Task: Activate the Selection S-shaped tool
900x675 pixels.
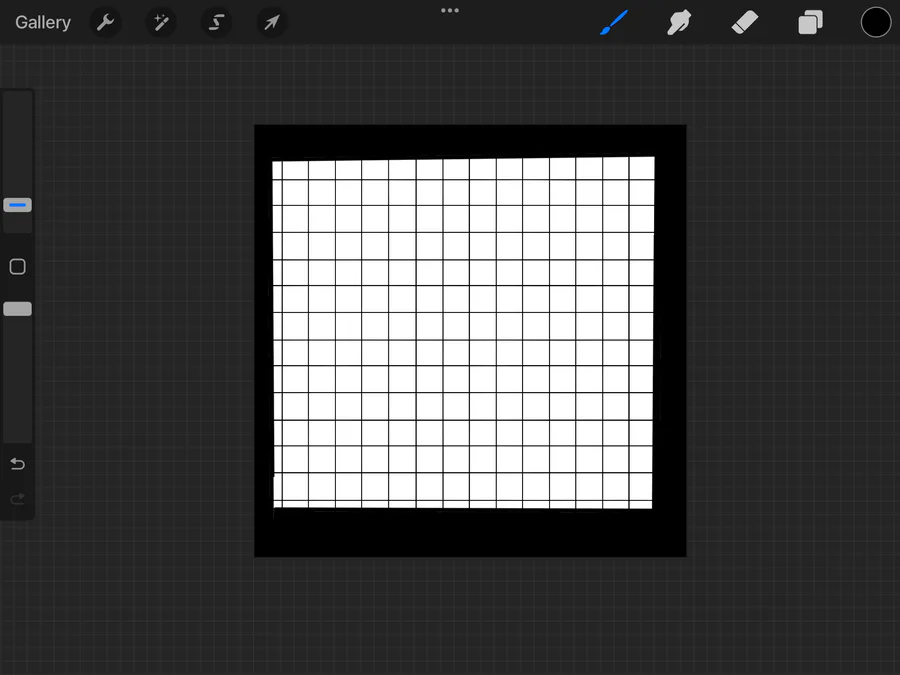Action: point(216,22)
